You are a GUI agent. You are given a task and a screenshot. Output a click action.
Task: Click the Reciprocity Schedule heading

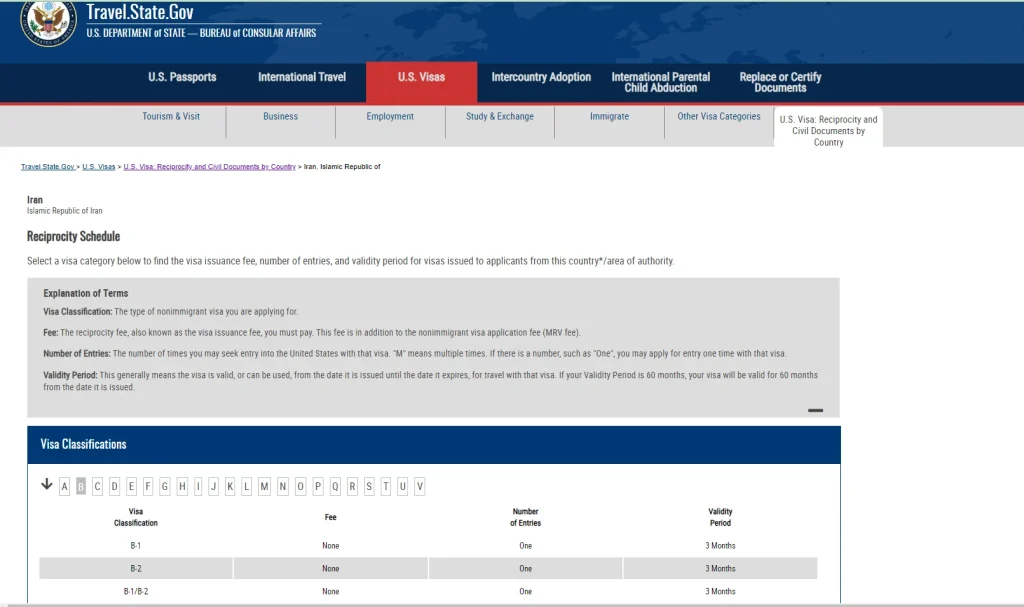click(73, 236)
